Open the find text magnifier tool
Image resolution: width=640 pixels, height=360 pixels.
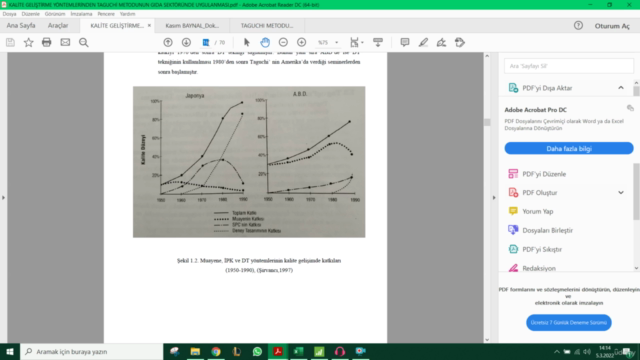coord(84,42)
